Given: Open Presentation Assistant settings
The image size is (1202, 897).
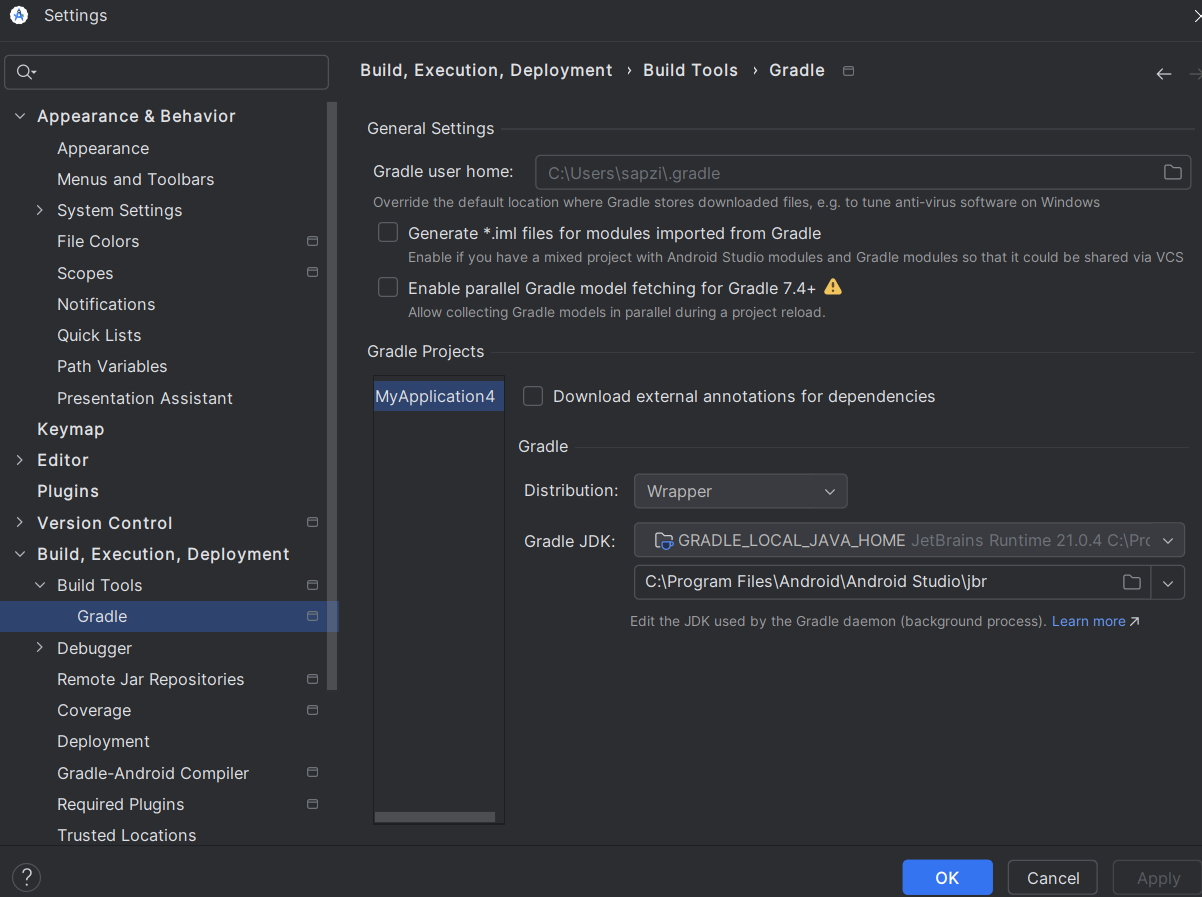Looking at the screenshot, I should (x=145, y=398).
